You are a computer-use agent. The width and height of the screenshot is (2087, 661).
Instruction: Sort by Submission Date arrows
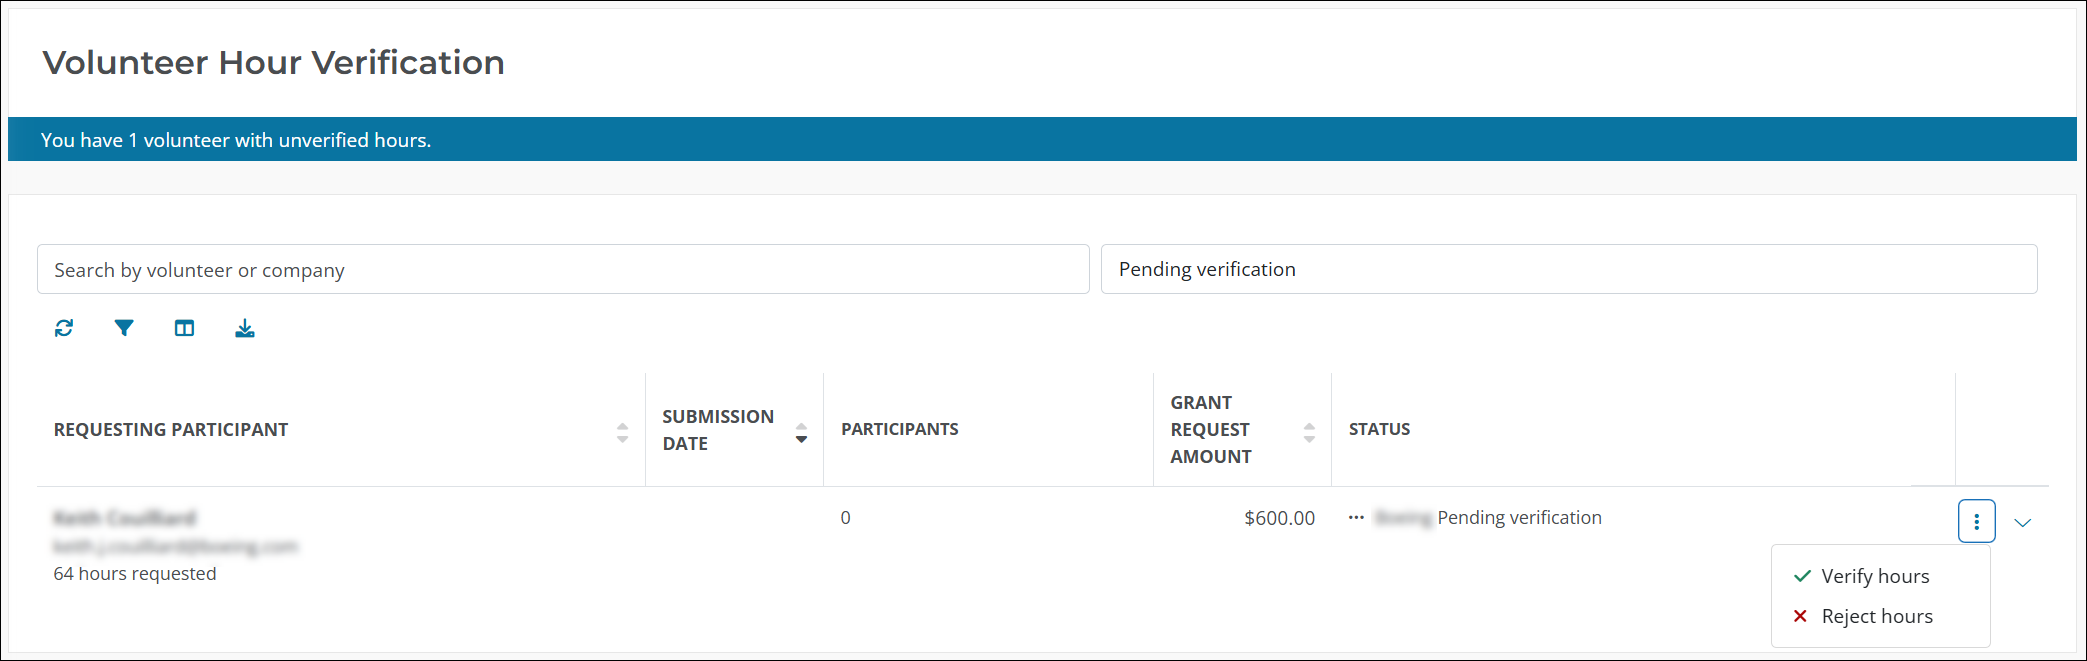[801, 432]
